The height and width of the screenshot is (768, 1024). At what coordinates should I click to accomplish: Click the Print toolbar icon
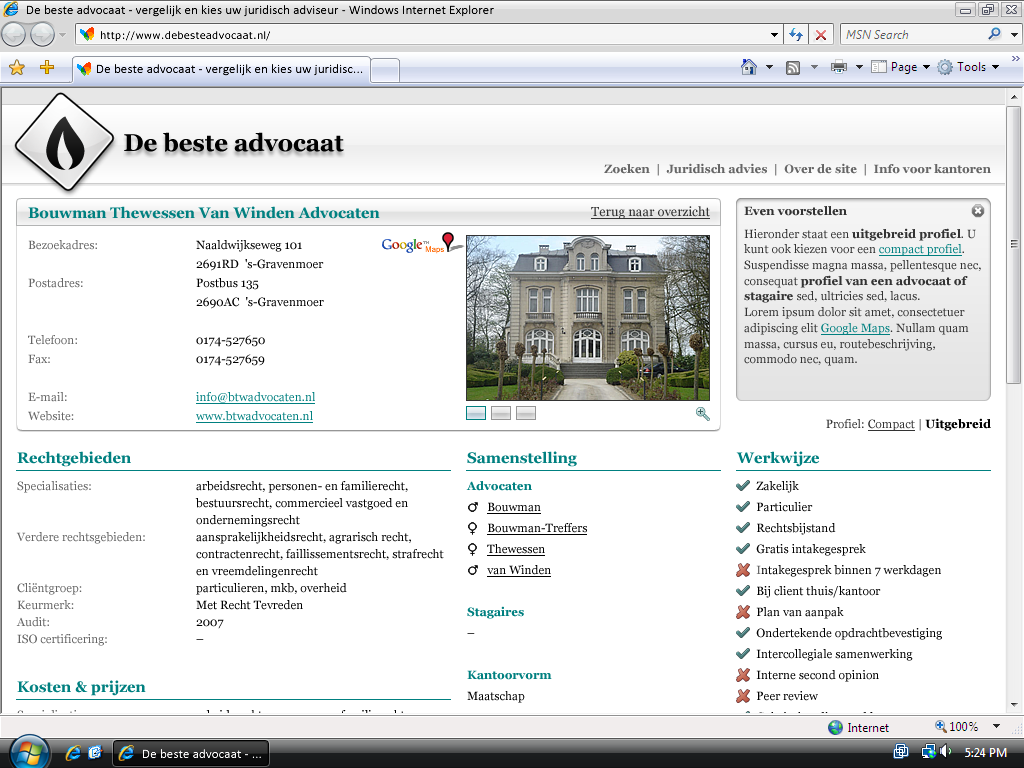click(x=839, y=67)
